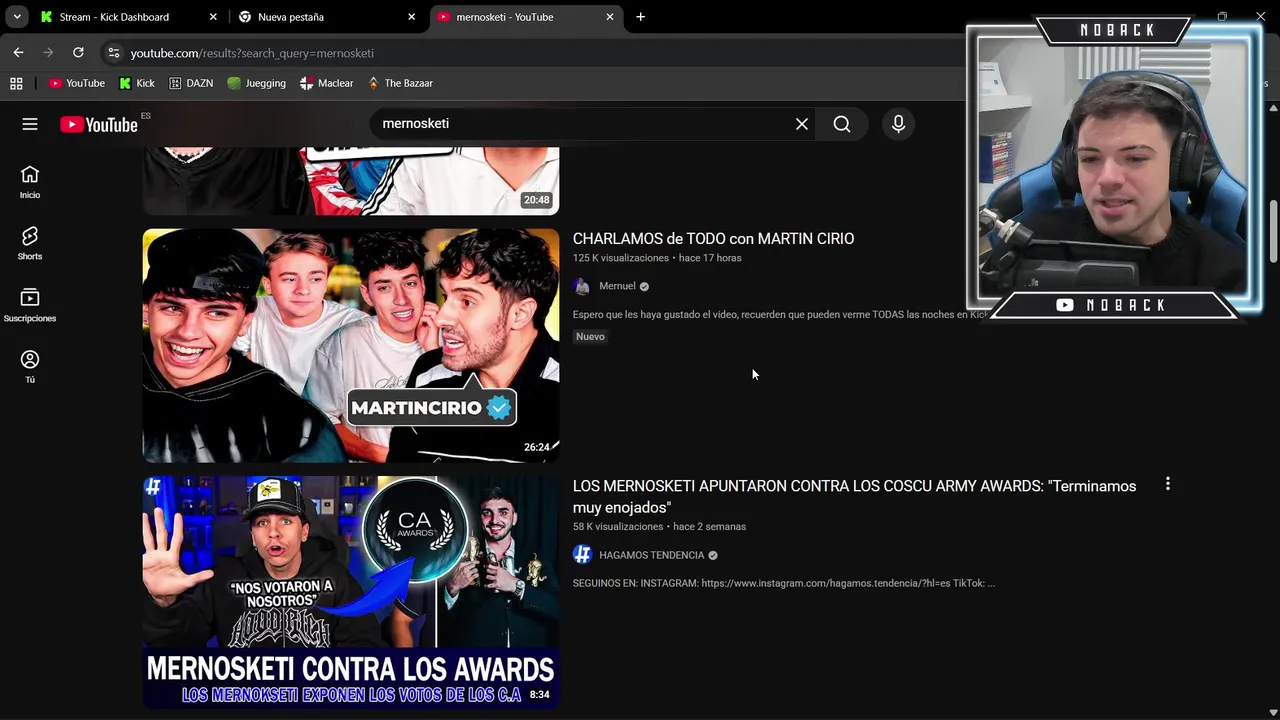
Task: Click '125 K visualizaciones' text
Action: point(621,258)
